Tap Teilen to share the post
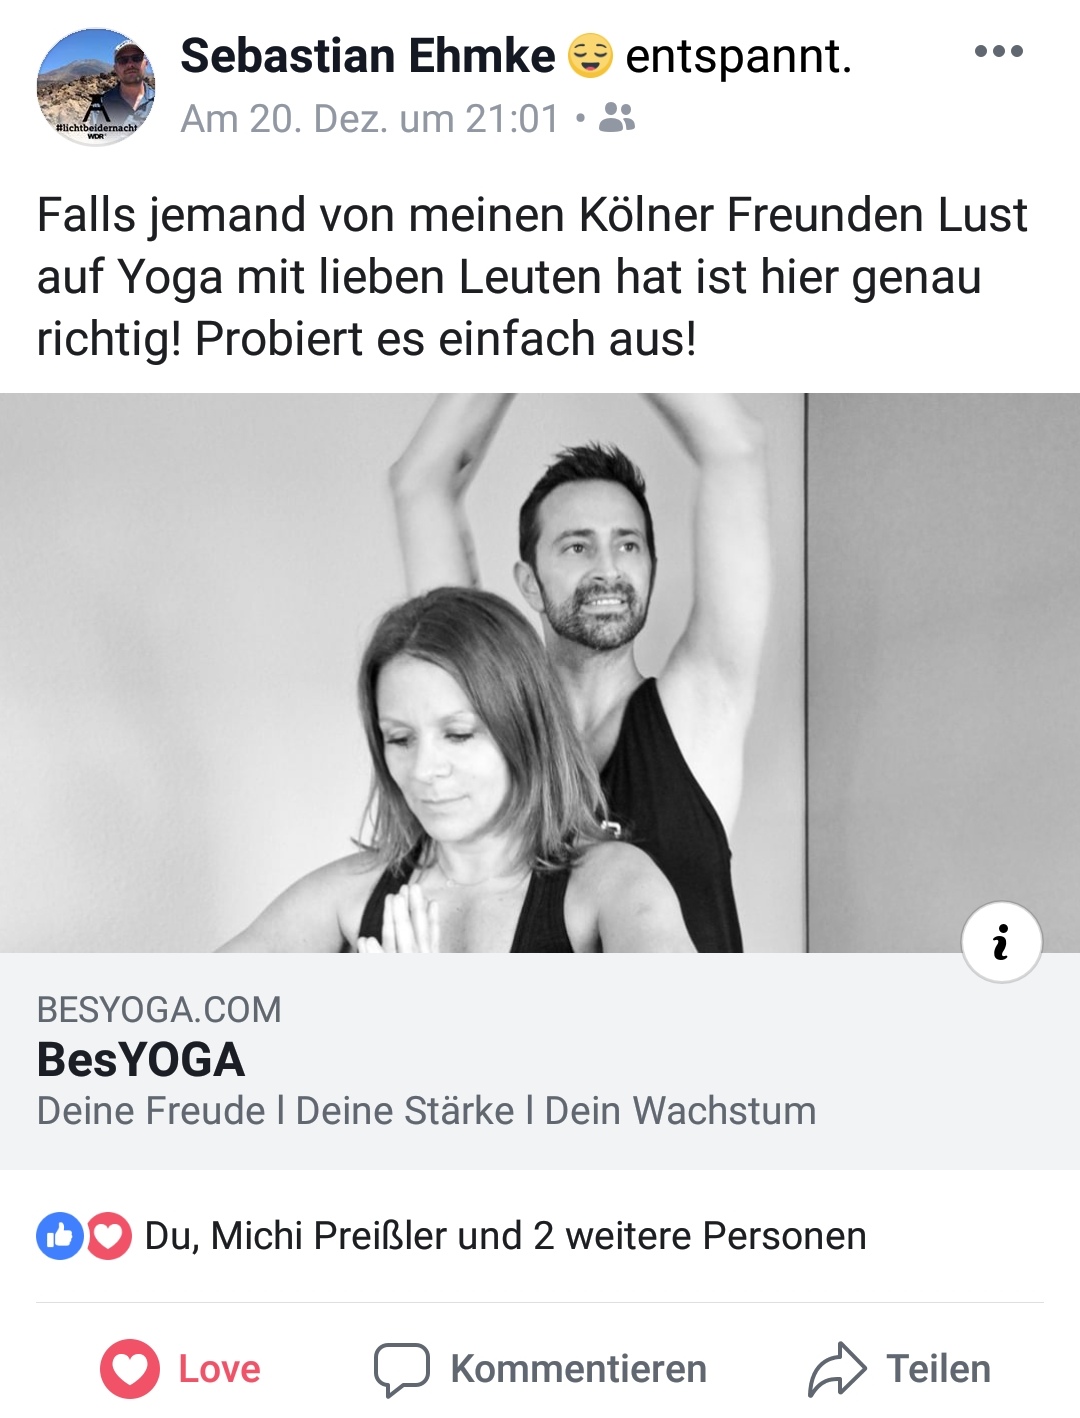Image resolution: width=1080 pixels, height=1418 pixels. (x=938, y=1369)
